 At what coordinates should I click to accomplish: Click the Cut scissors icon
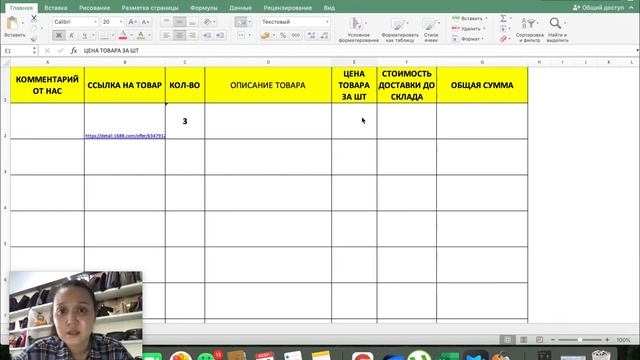pyautogui.click(x=34, y=18)
